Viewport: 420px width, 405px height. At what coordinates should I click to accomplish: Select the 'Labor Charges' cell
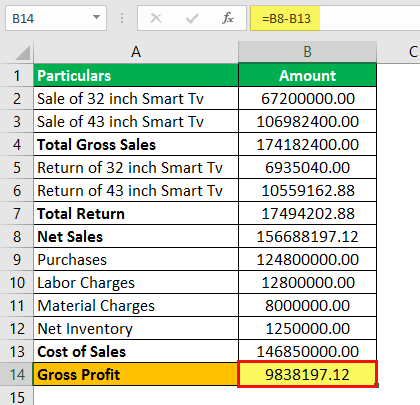[136, 282]
